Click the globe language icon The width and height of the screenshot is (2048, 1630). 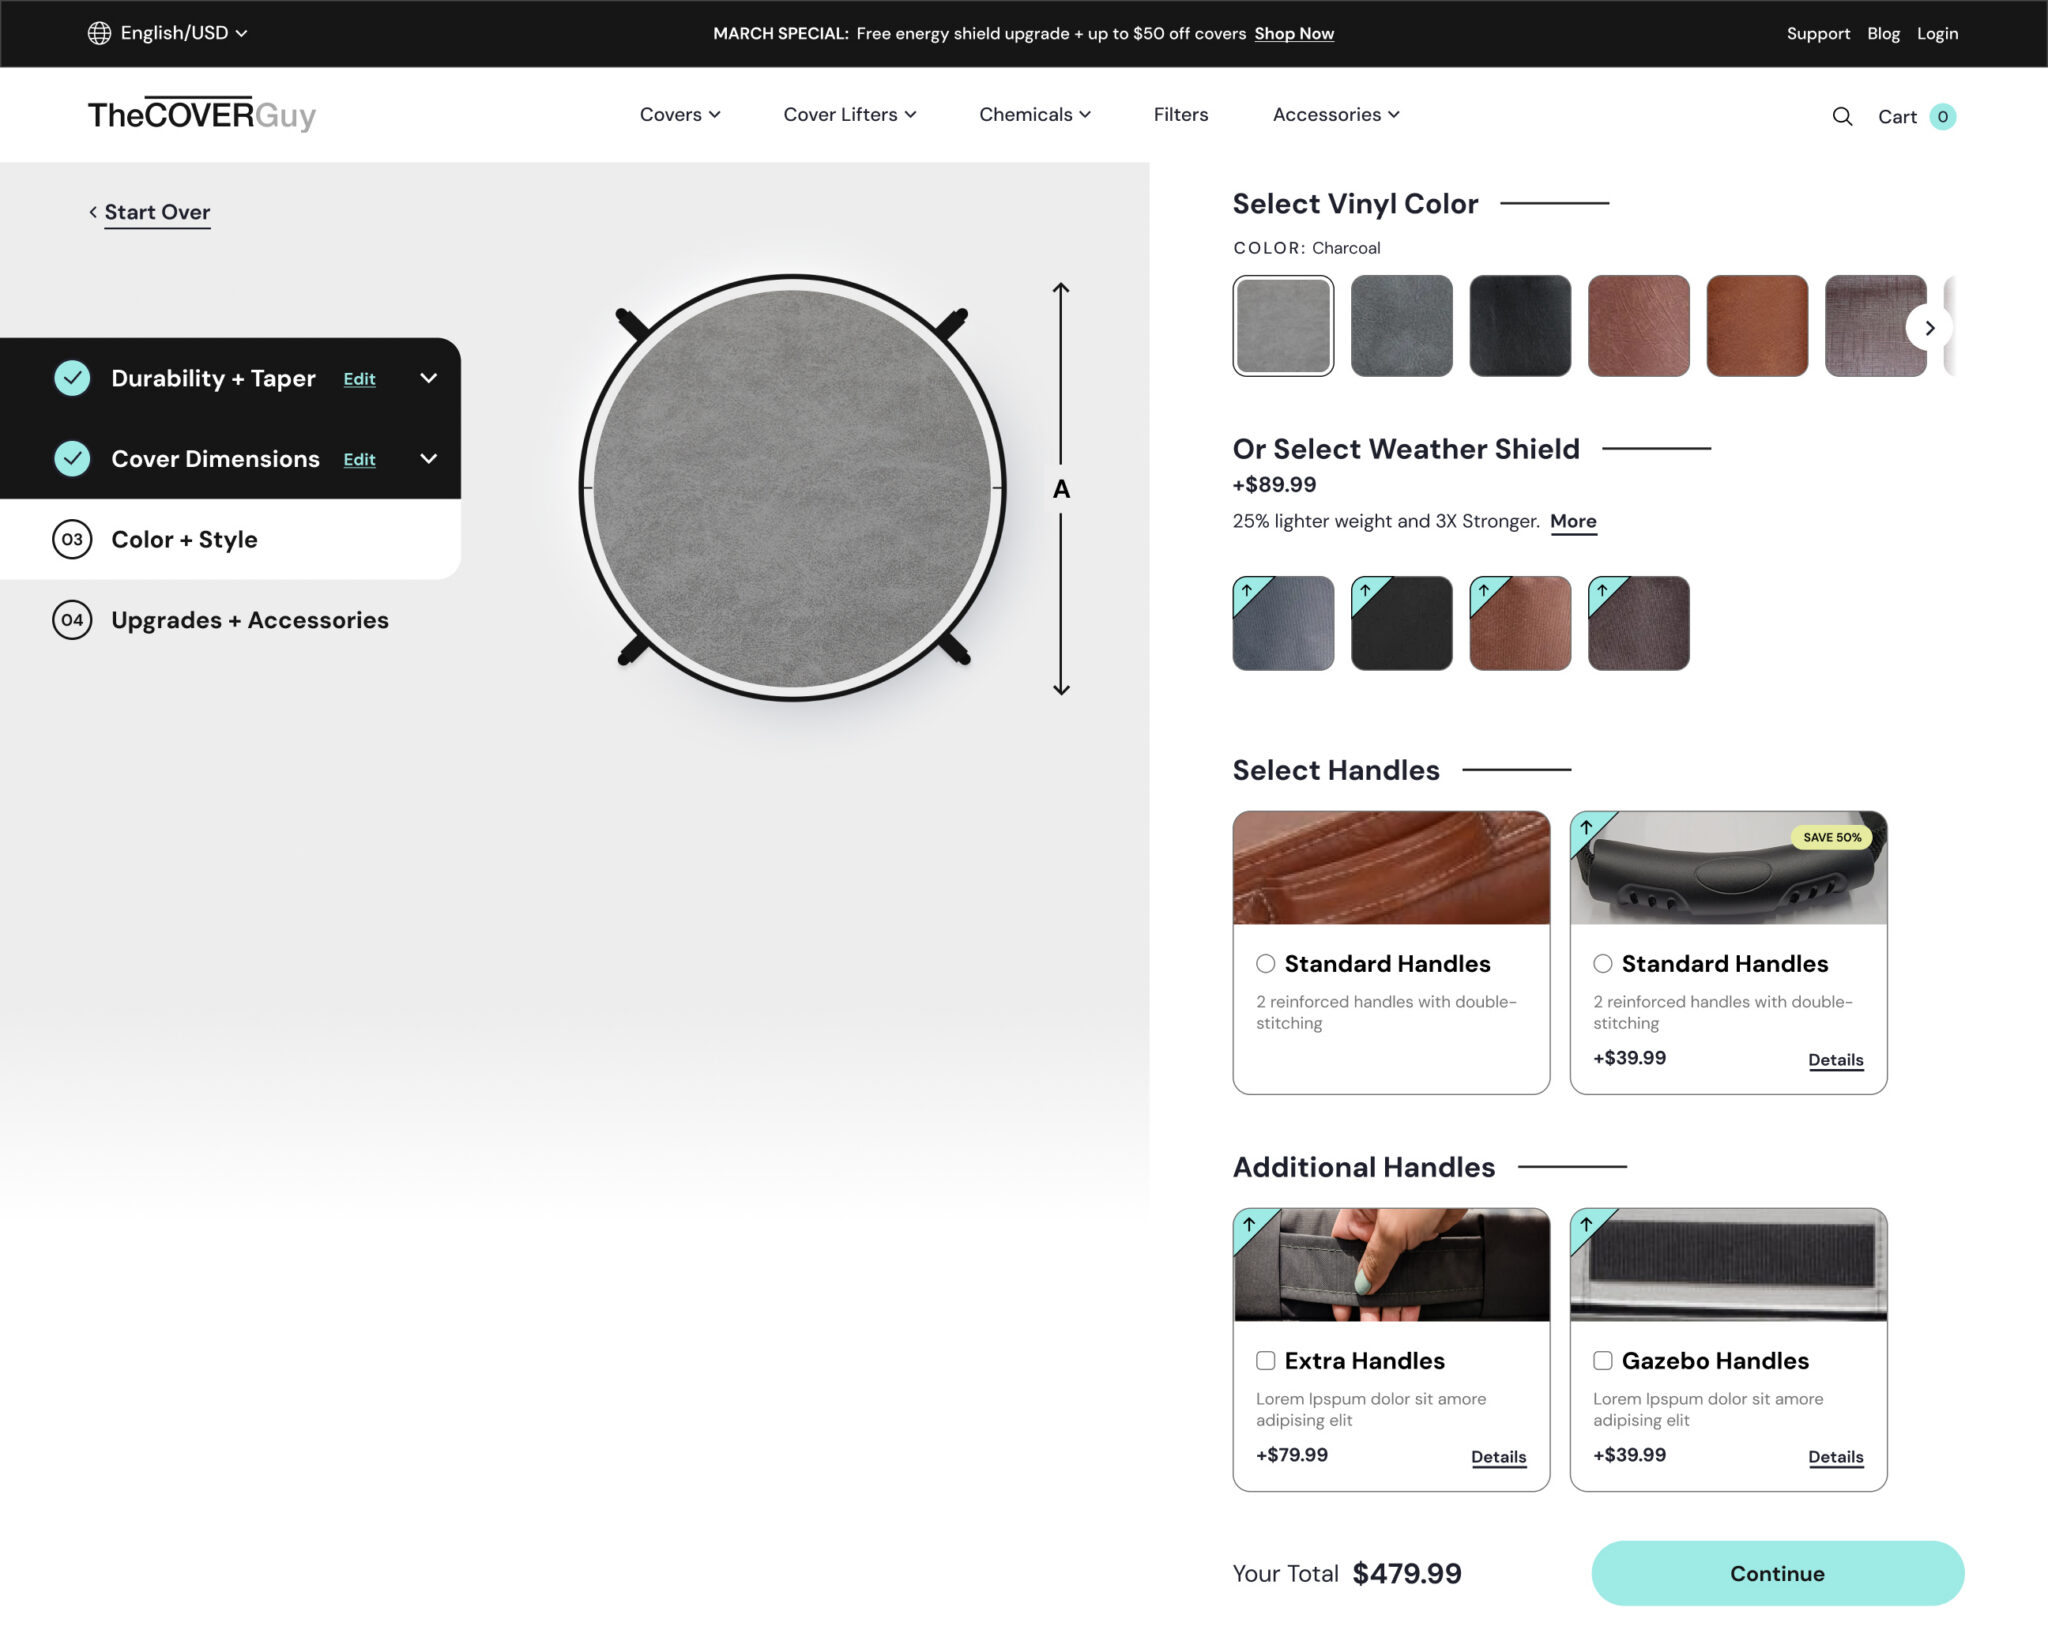[x=99, y=33]
